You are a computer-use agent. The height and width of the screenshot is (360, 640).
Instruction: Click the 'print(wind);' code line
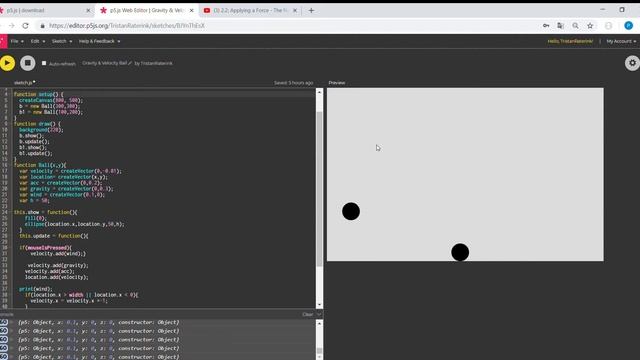pyautogui.click(x=36, y=289)
